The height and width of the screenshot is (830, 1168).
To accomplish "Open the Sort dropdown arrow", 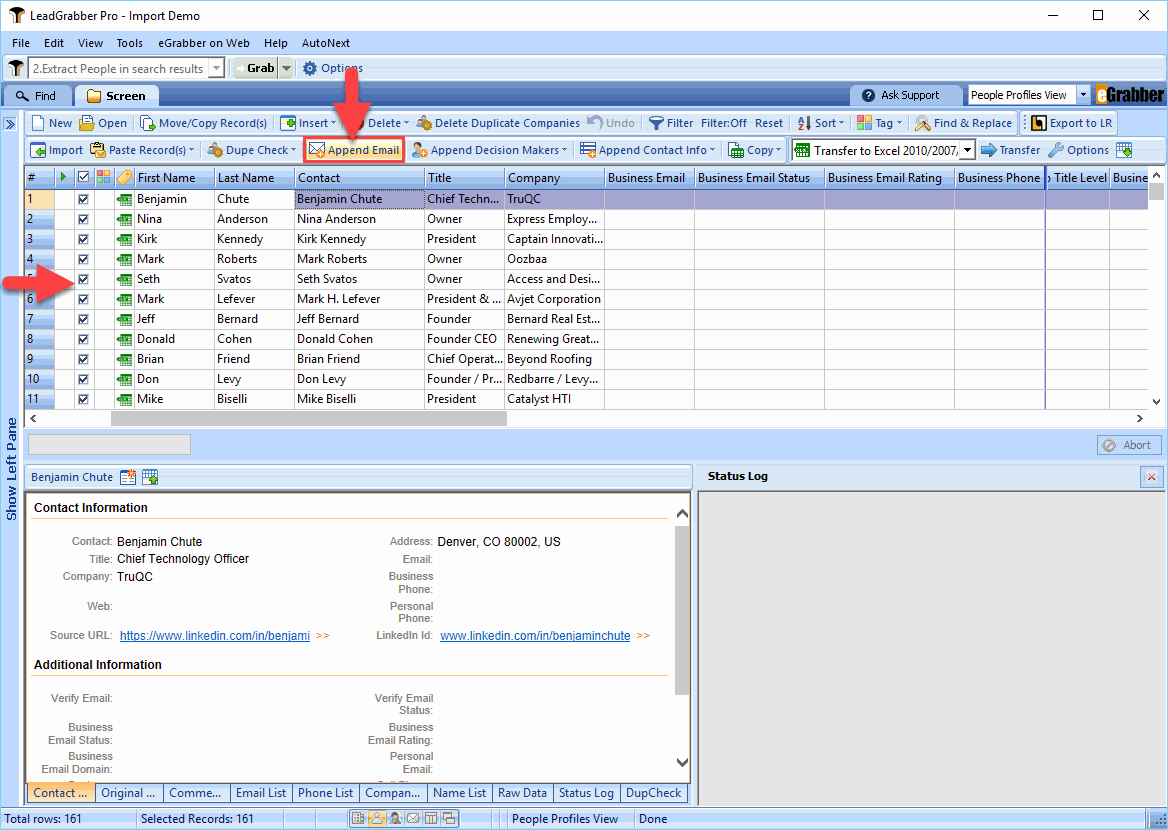I will pos(842,123).
